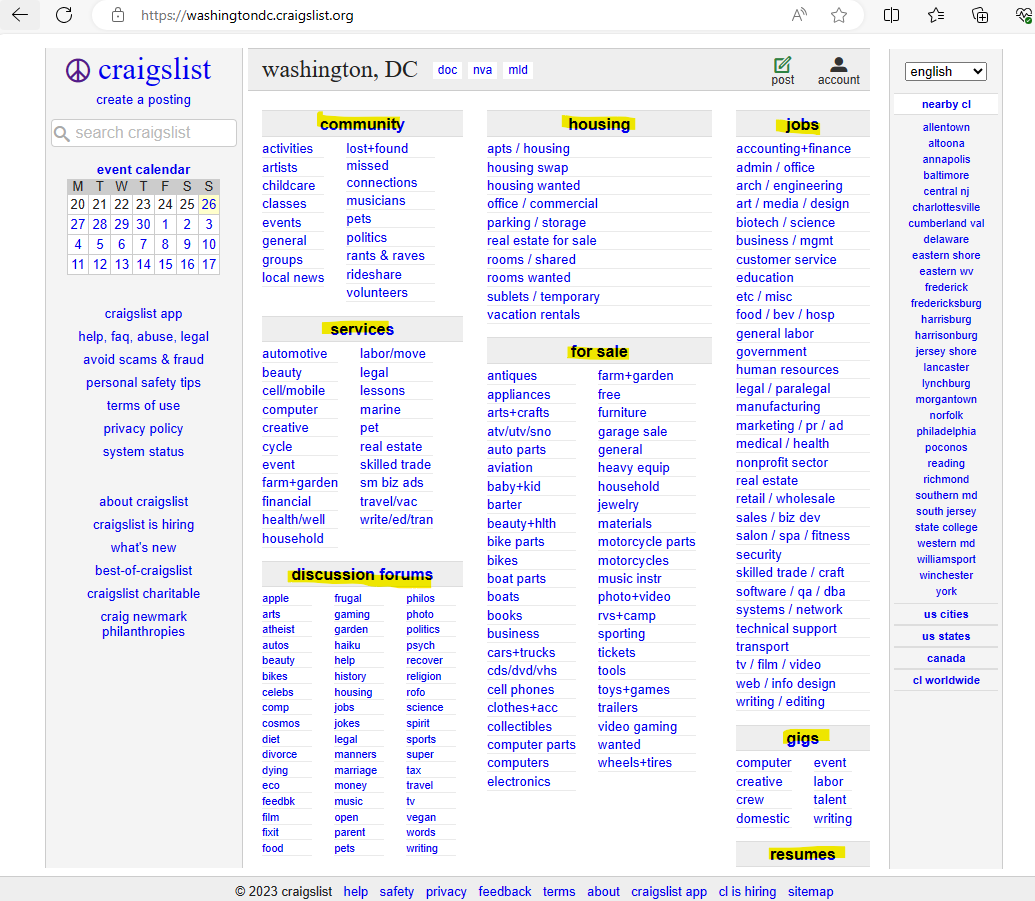Expand the us cities section
This screenshot has width=1035, height=901.
946,614
